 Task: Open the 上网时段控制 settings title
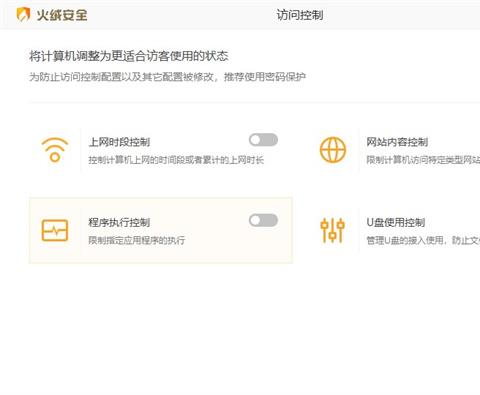[x=119, y=142]
